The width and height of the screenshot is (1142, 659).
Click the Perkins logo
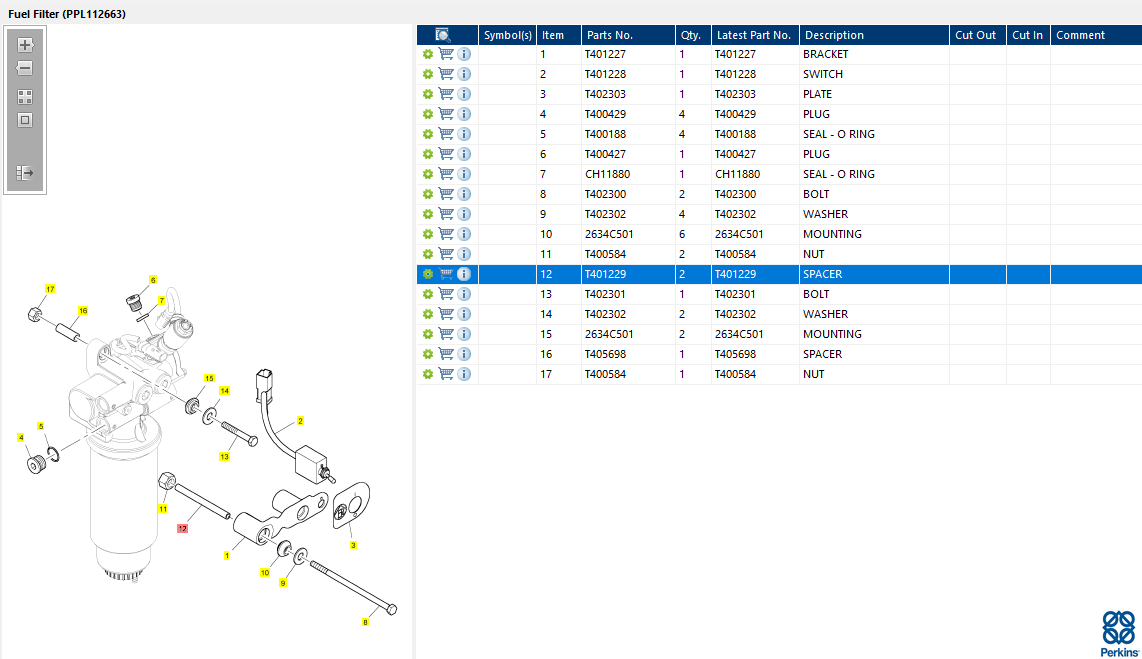coord(1119,634)
